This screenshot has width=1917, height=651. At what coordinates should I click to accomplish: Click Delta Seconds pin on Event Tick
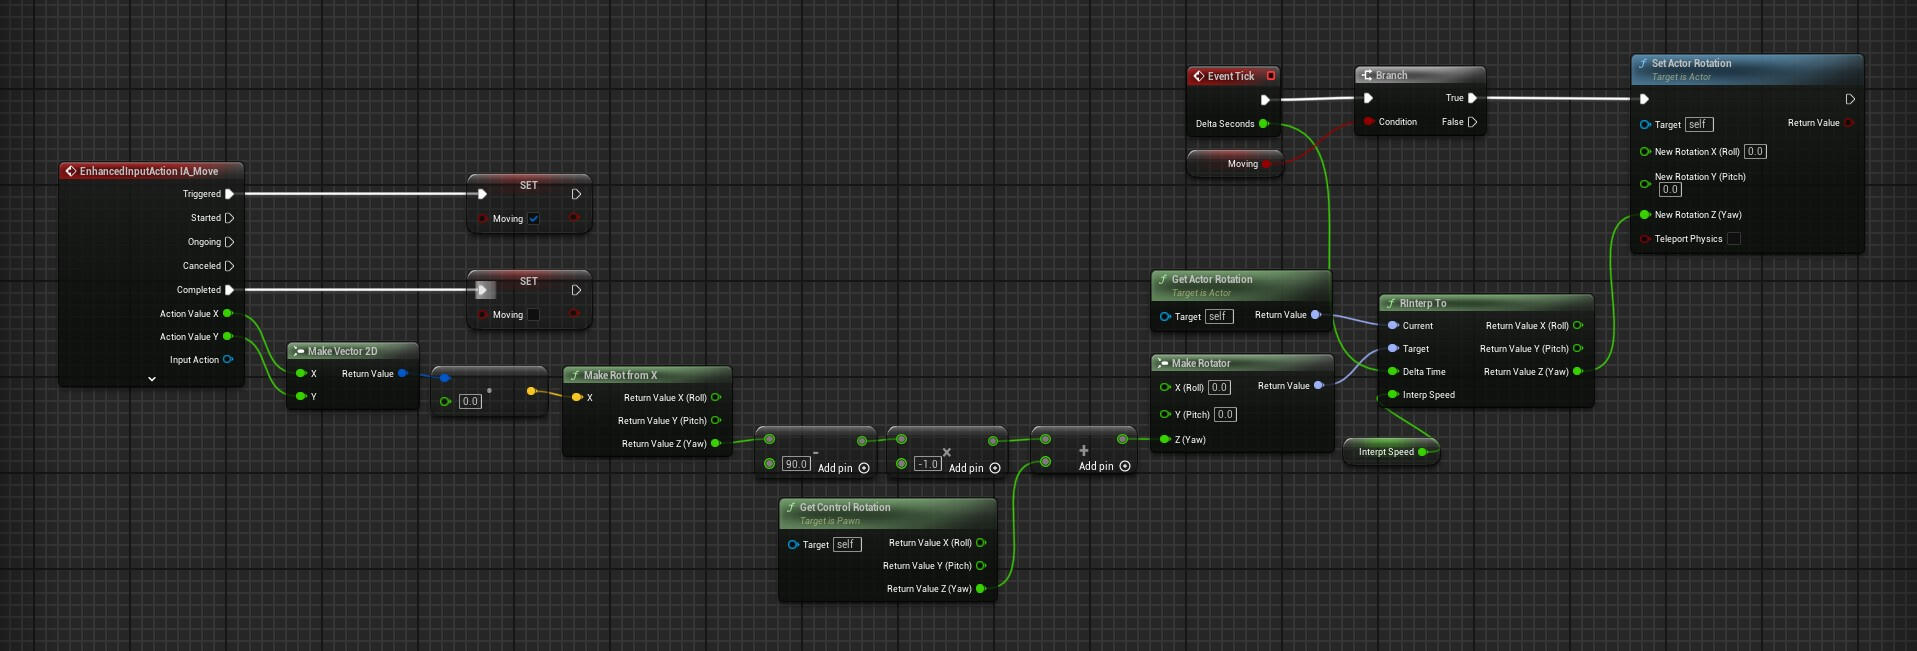coord(1263,124)
